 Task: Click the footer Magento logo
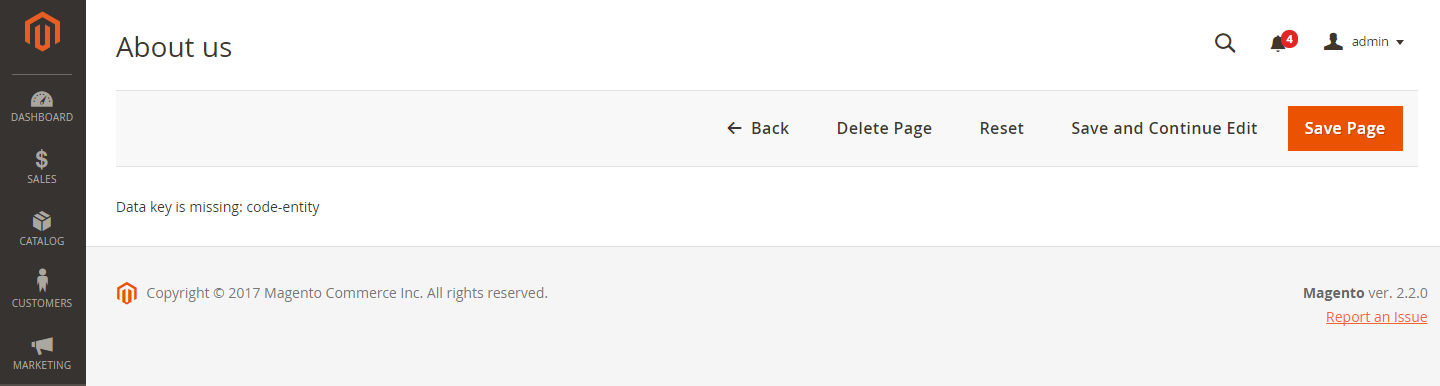(x=126, y=293)
